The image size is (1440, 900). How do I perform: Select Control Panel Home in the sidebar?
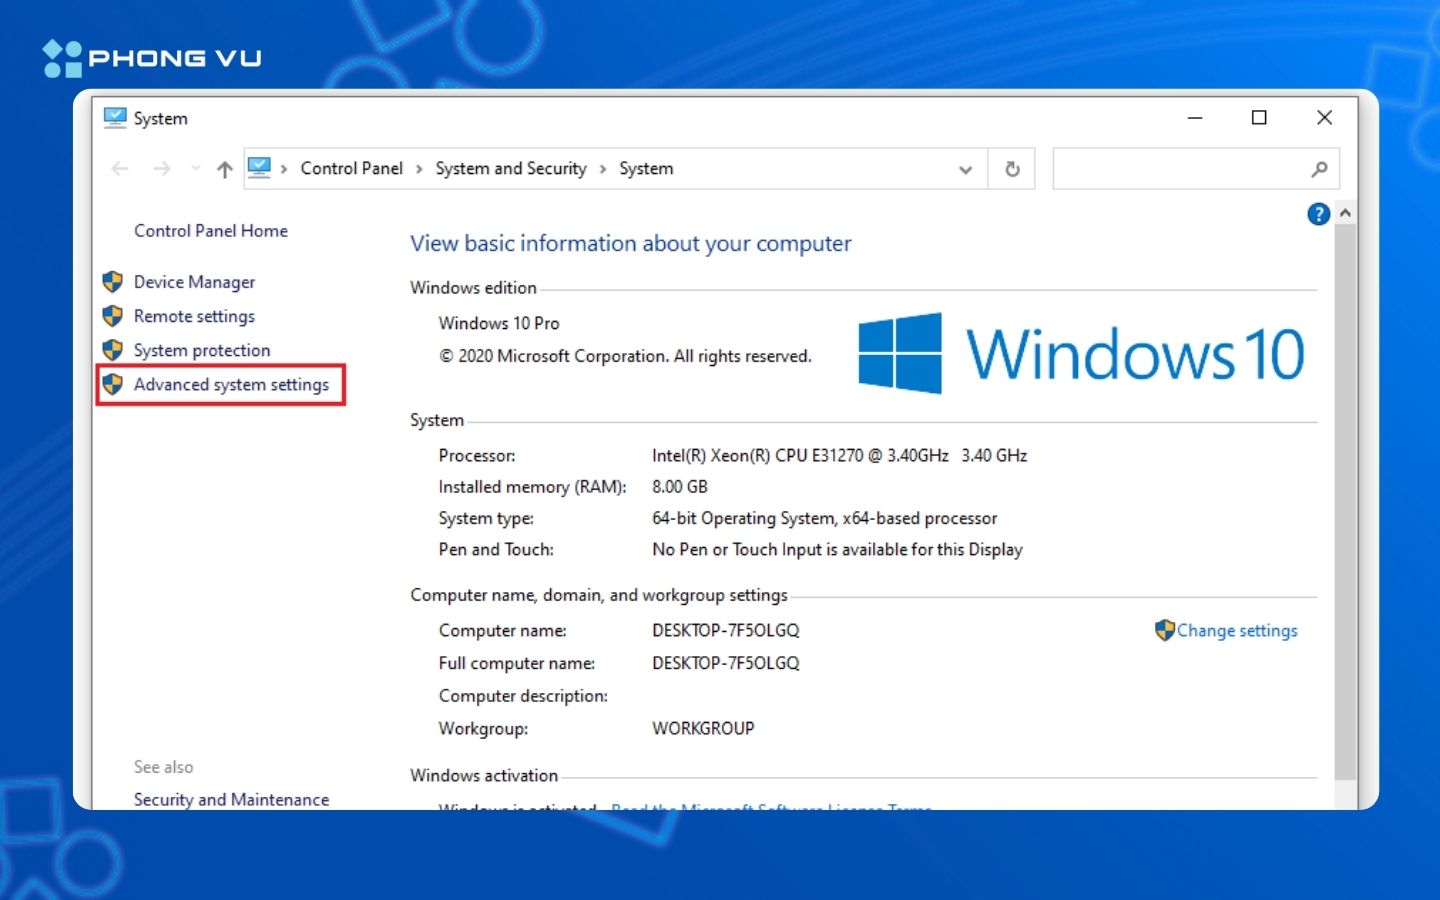click(x=210, y=231)
